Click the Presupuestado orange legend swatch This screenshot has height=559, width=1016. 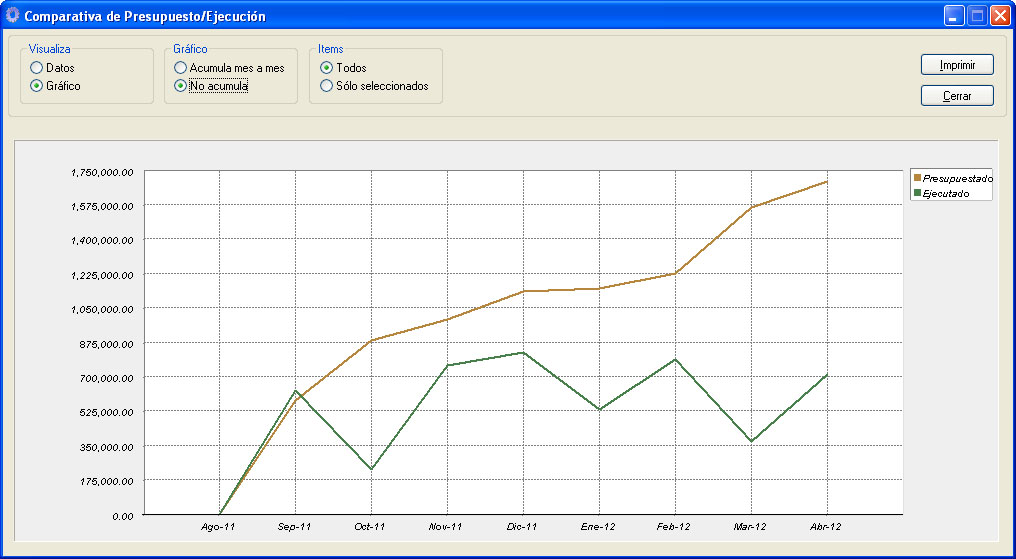pos(918,178)
